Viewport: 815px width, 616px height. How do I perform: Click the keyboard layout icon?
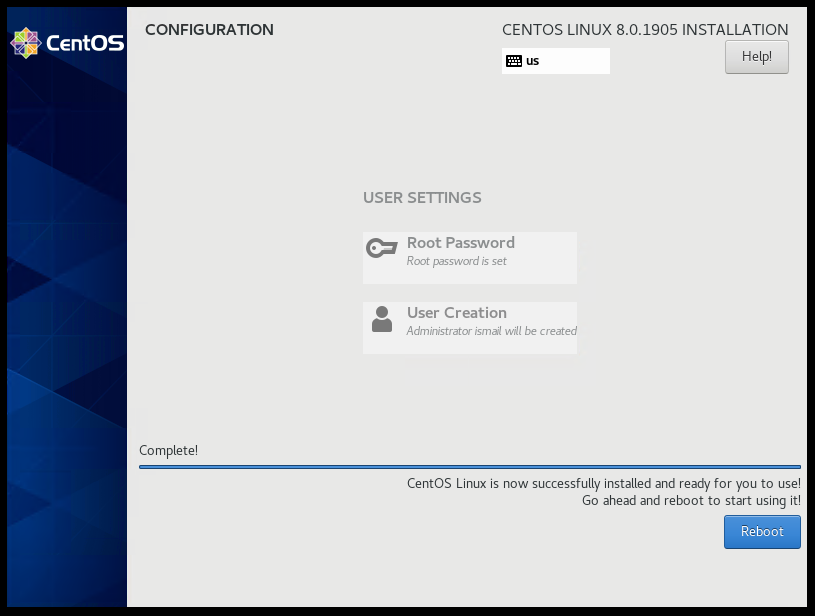coord(514,61)
